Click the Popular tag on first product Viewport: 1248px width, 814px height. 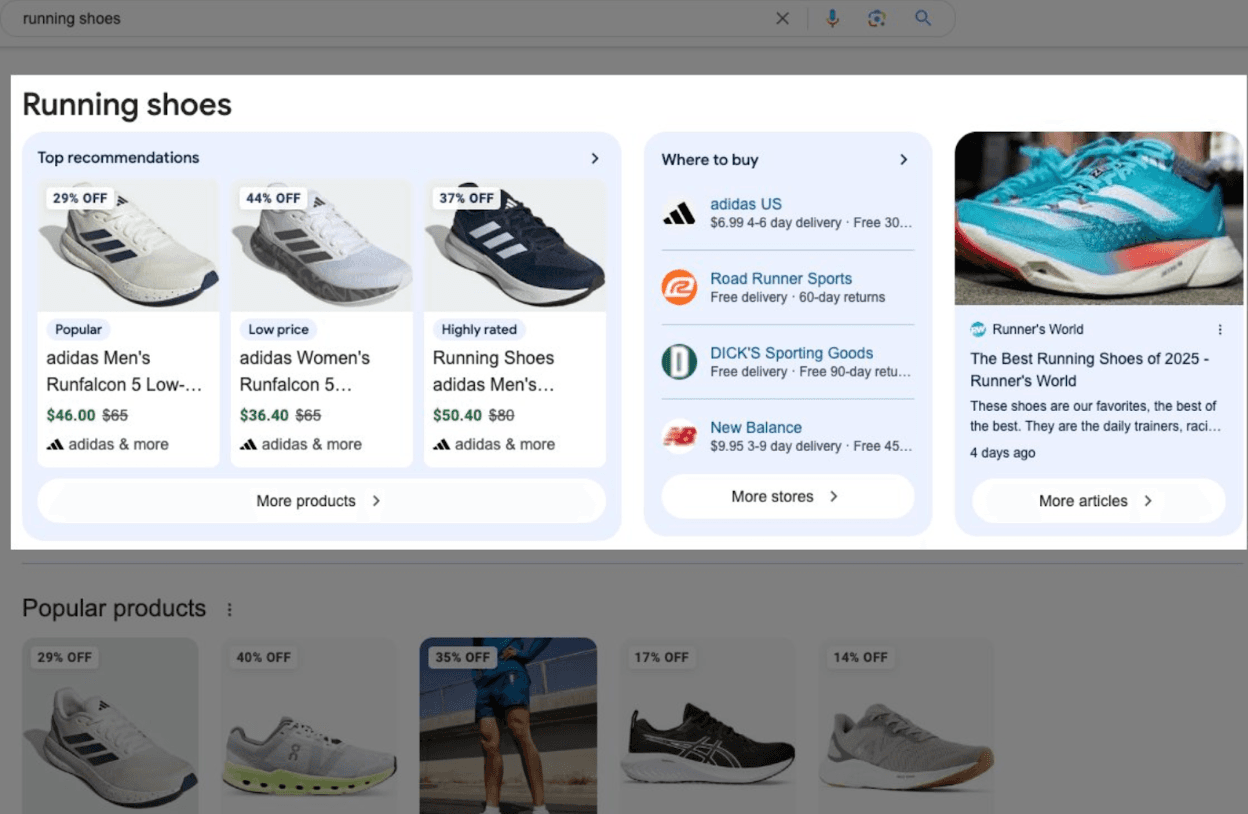coord(78,329)
